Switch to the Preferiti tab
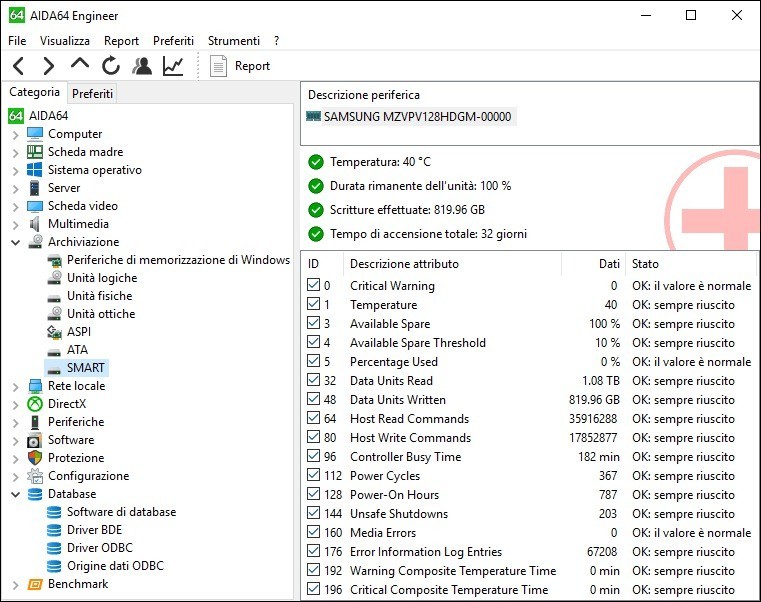The height and width of the screenshot is (602, 761). 93,93
